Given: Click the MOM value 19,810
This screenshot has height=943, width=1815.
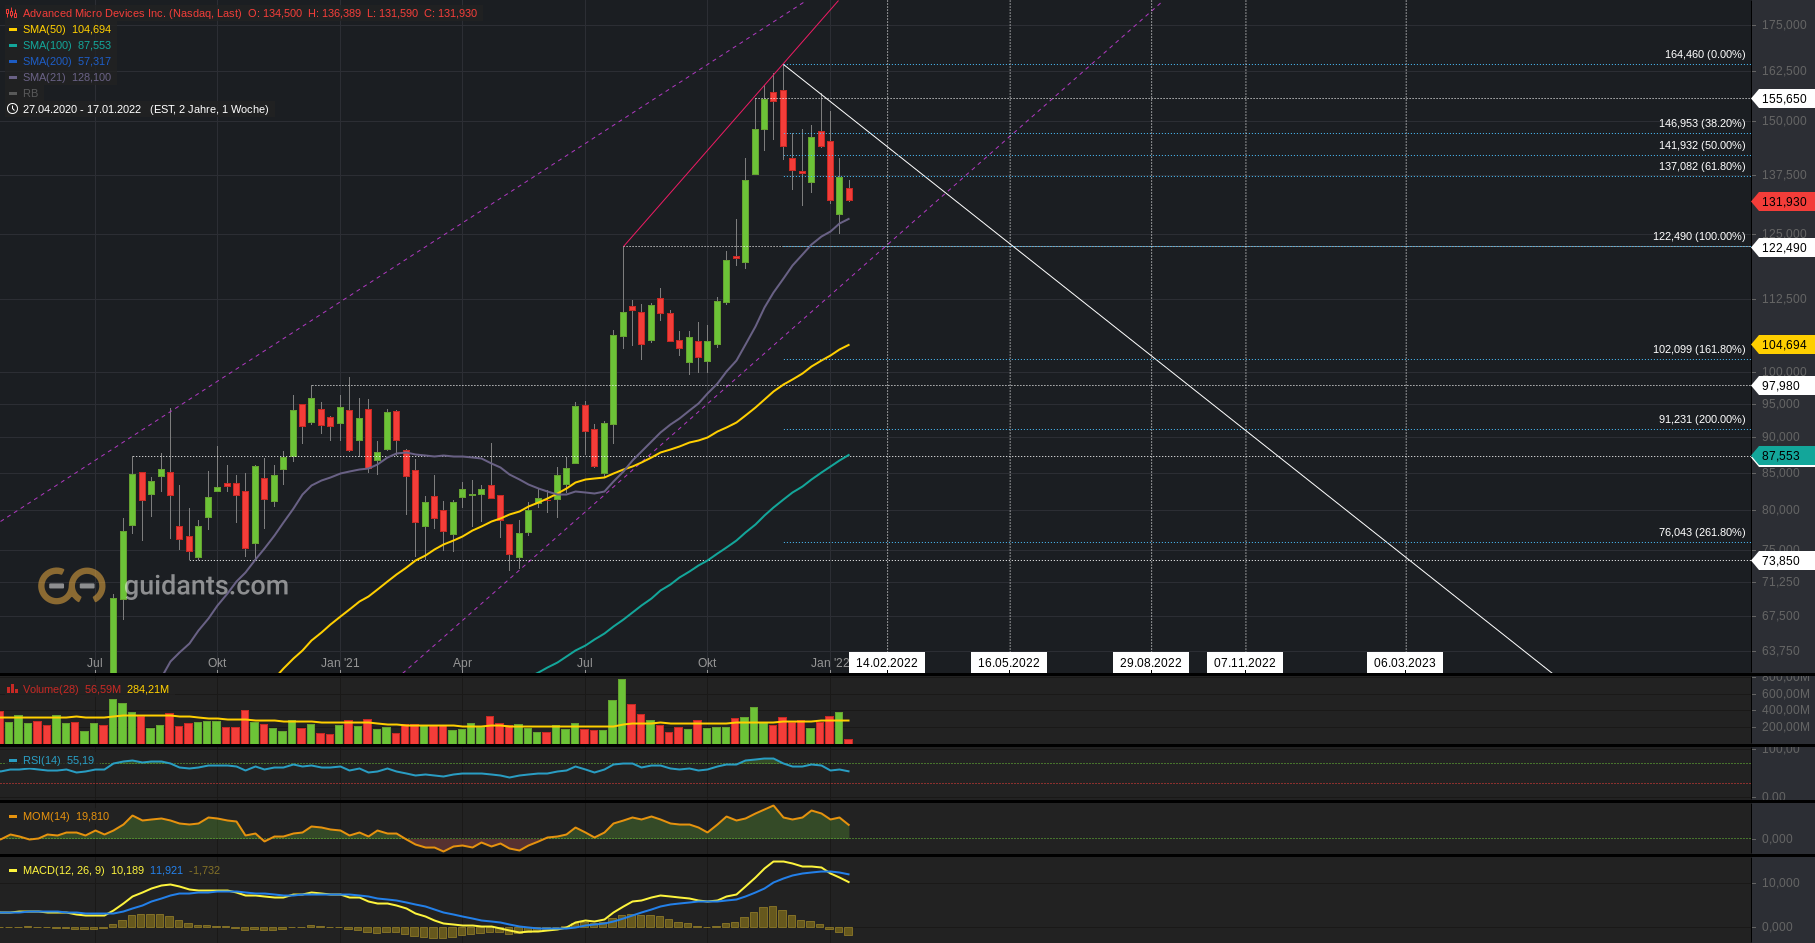Looking at the screenshot, I should tap(93, 816).
